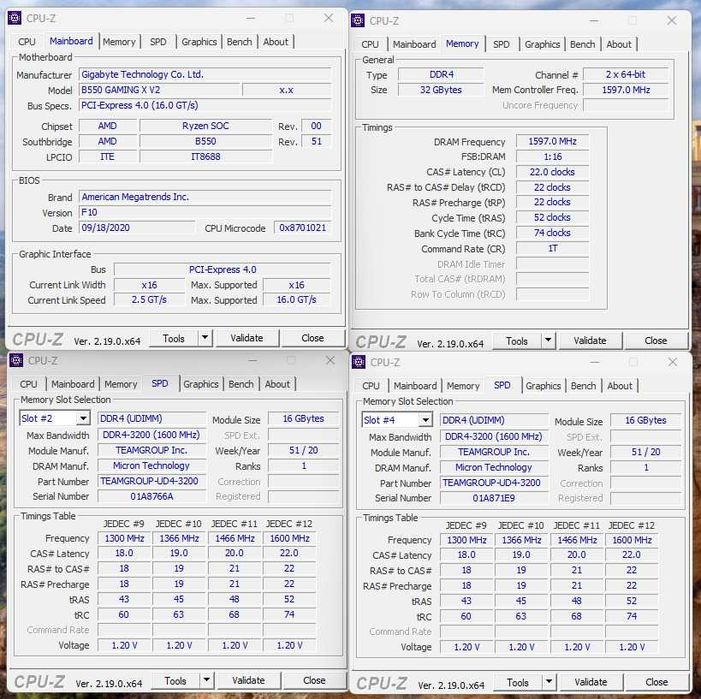
Task: Click DRAM Manuf. Micron Technology in Slot #4 window
Action: 494,467
